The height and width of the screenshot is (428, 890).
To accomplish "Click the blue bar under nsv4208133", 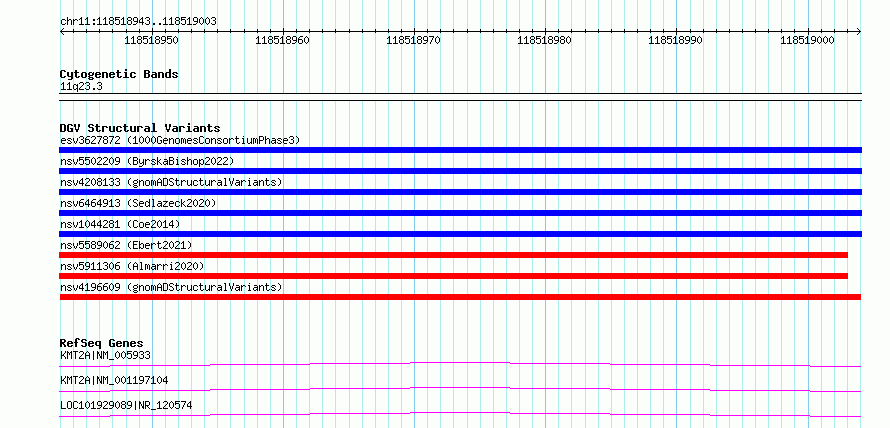I will pyautogui.click(x=460, y=192).
